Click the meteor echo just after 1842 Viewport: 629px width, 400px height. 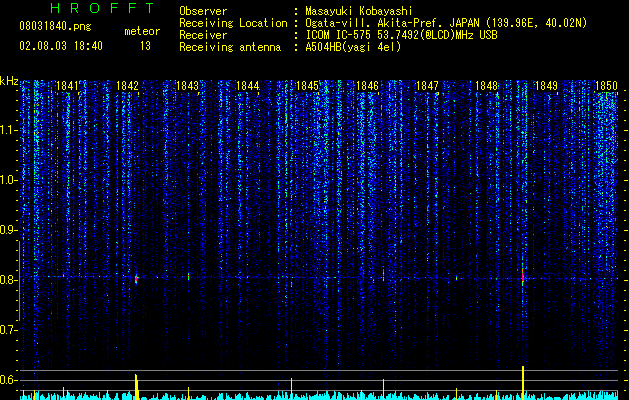(x=136, y=278)
